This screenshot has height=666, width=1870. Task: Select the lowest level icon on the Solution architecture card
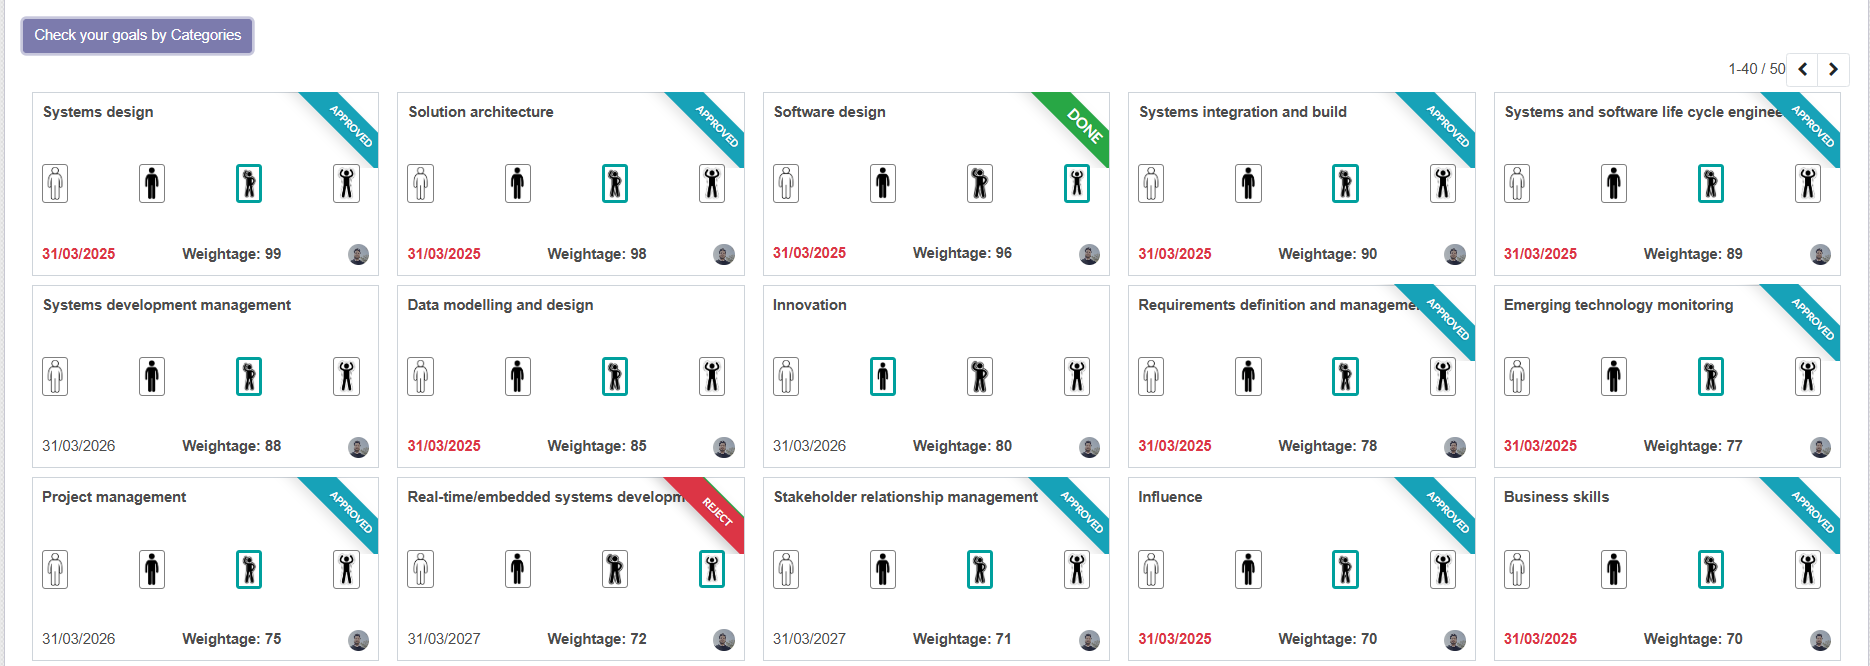(421, 184)
